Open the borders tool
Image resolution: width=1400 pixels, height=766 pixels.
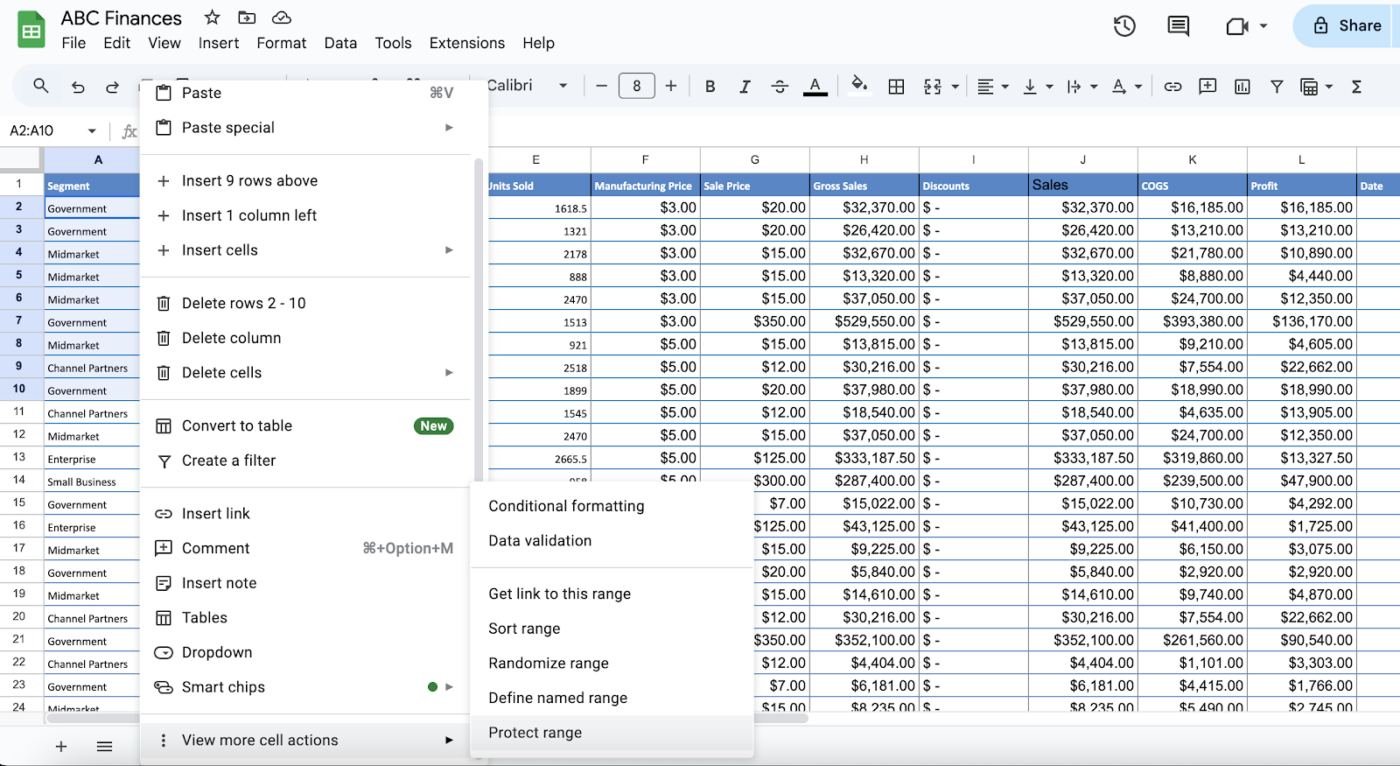897,87
